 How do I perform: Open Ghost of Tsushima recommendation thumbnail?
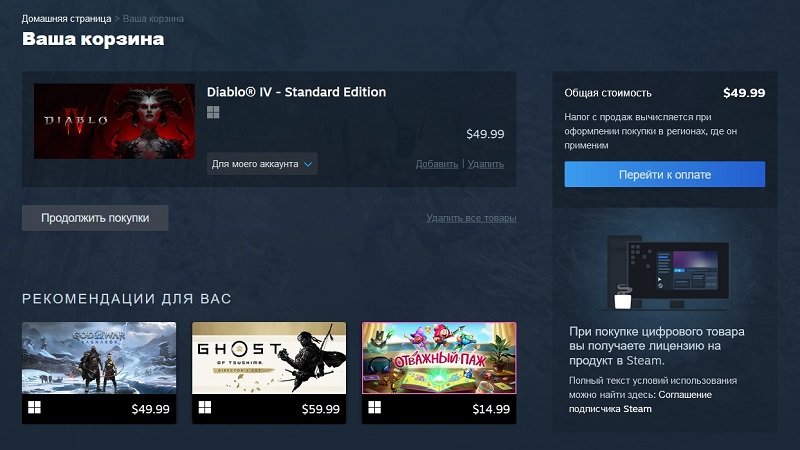(x=269, y=357)
